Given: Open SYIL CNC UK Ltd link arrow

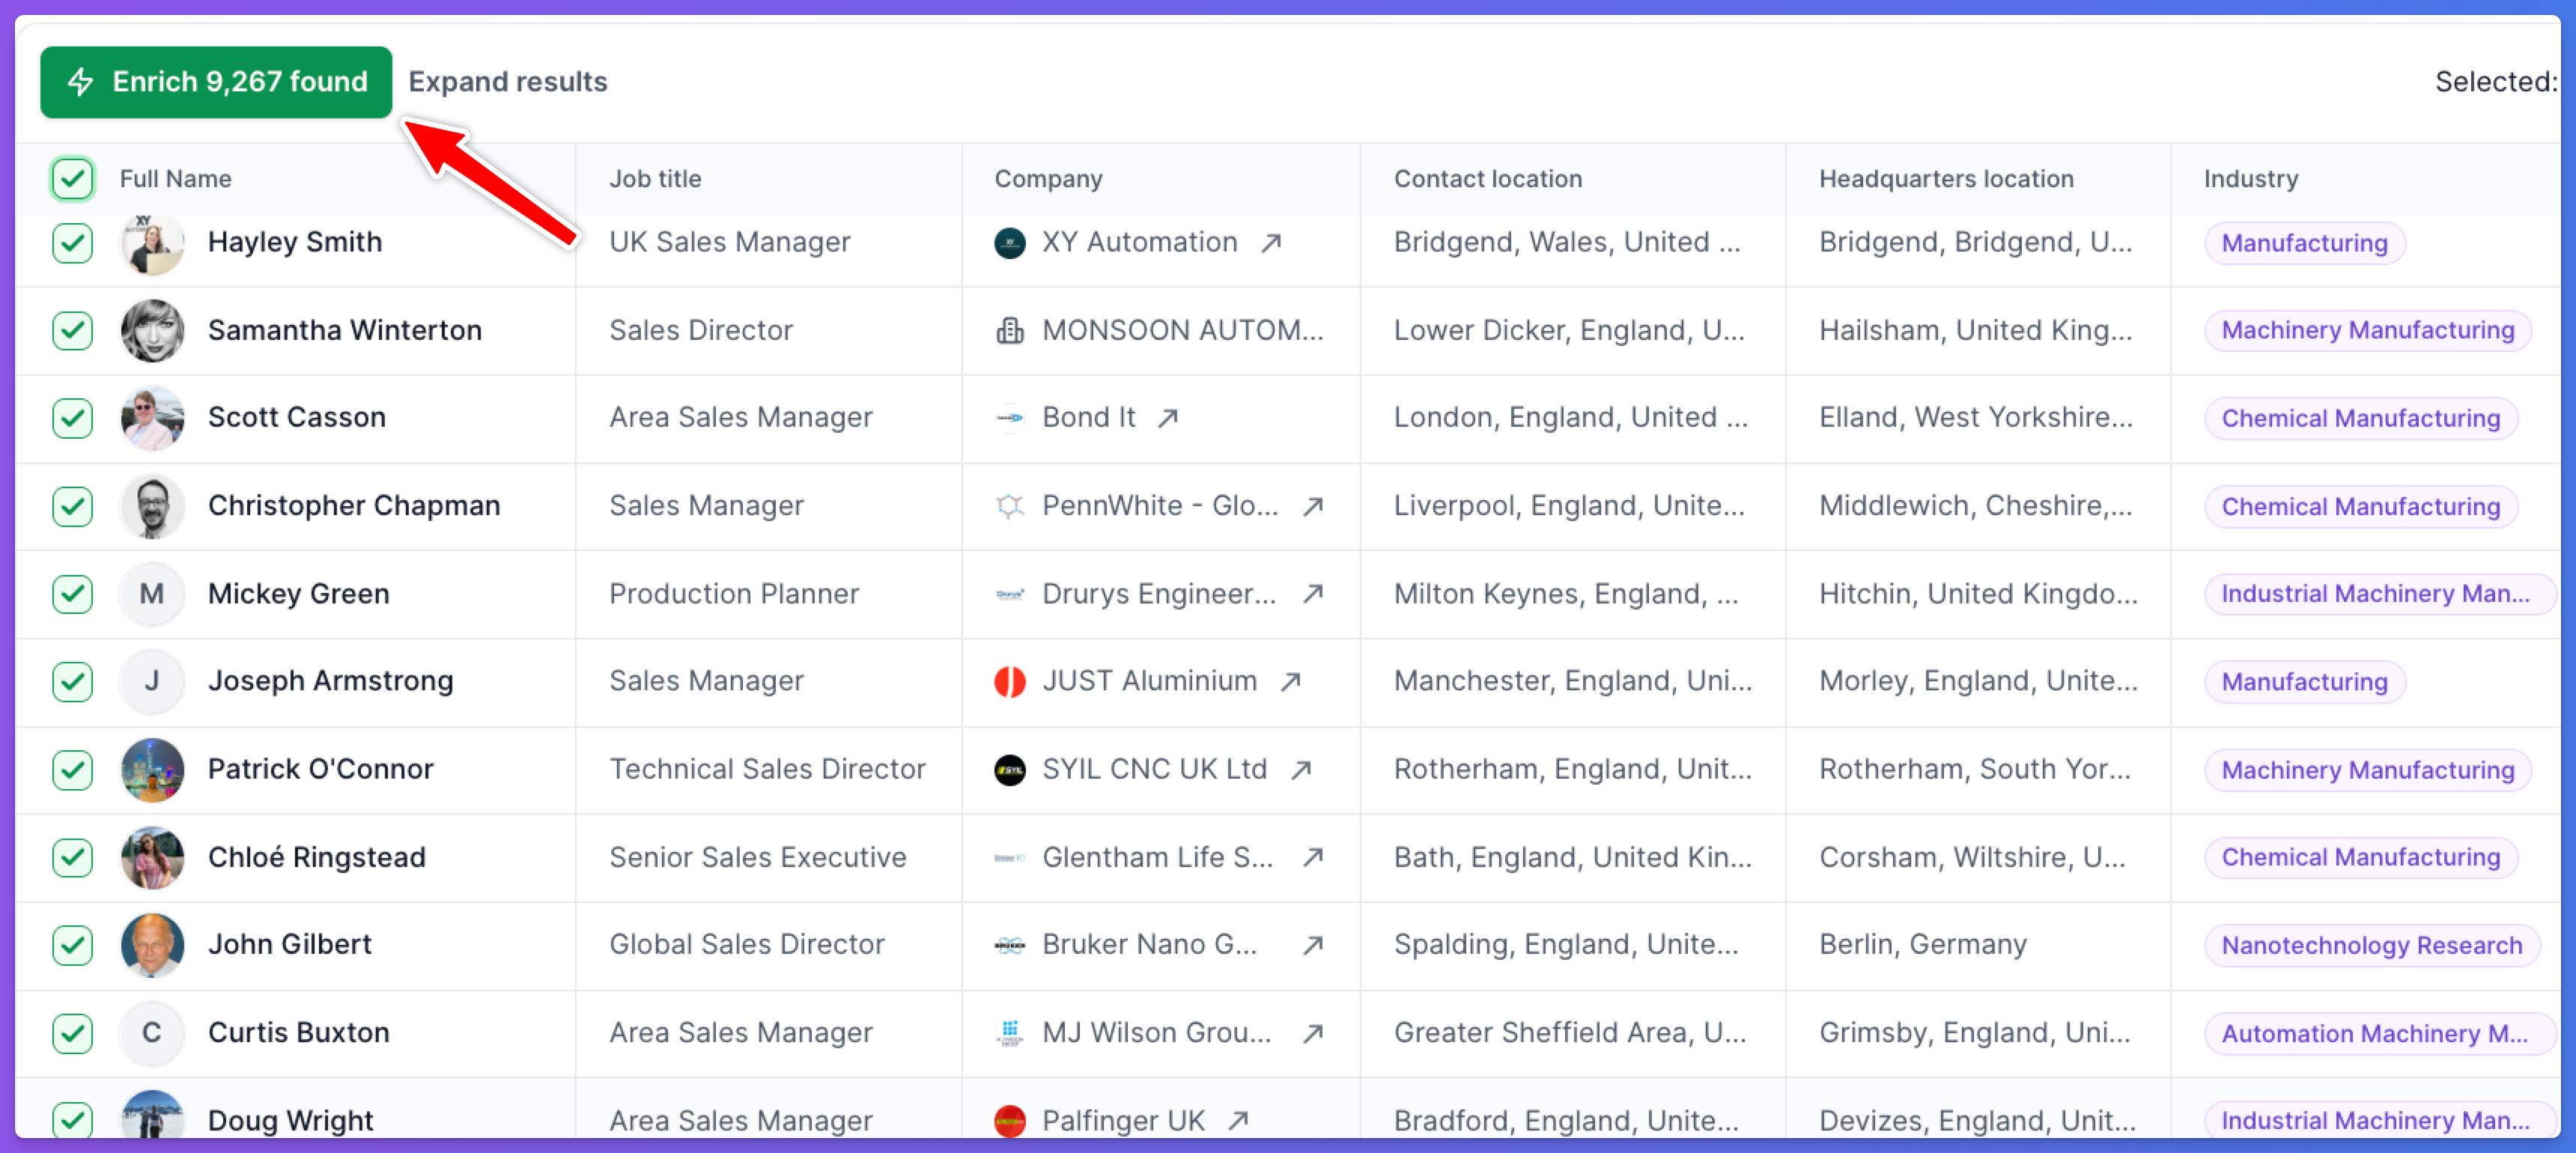Looking at the screenshot, I should 1301,769.
